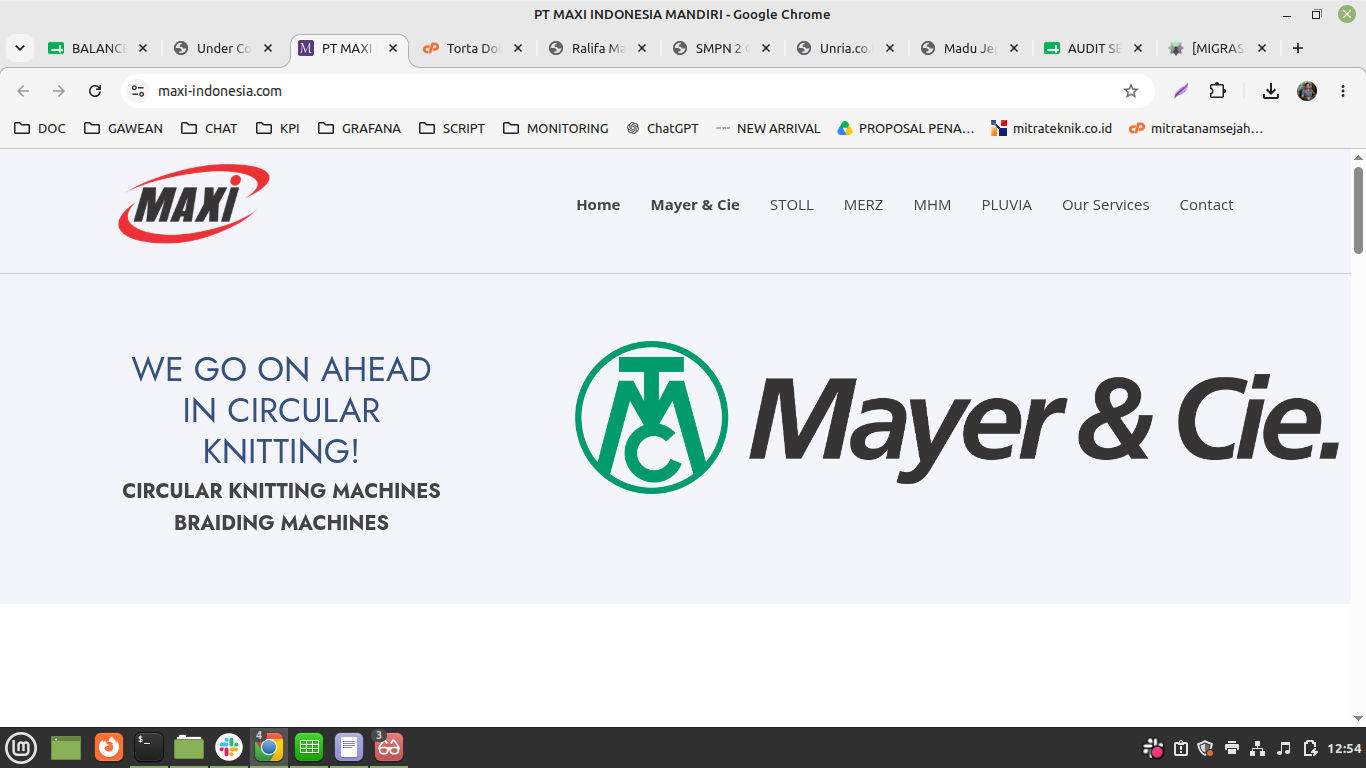Open the Slack app in taskbar
The image size is (1366, 768).
click(229, 747)
